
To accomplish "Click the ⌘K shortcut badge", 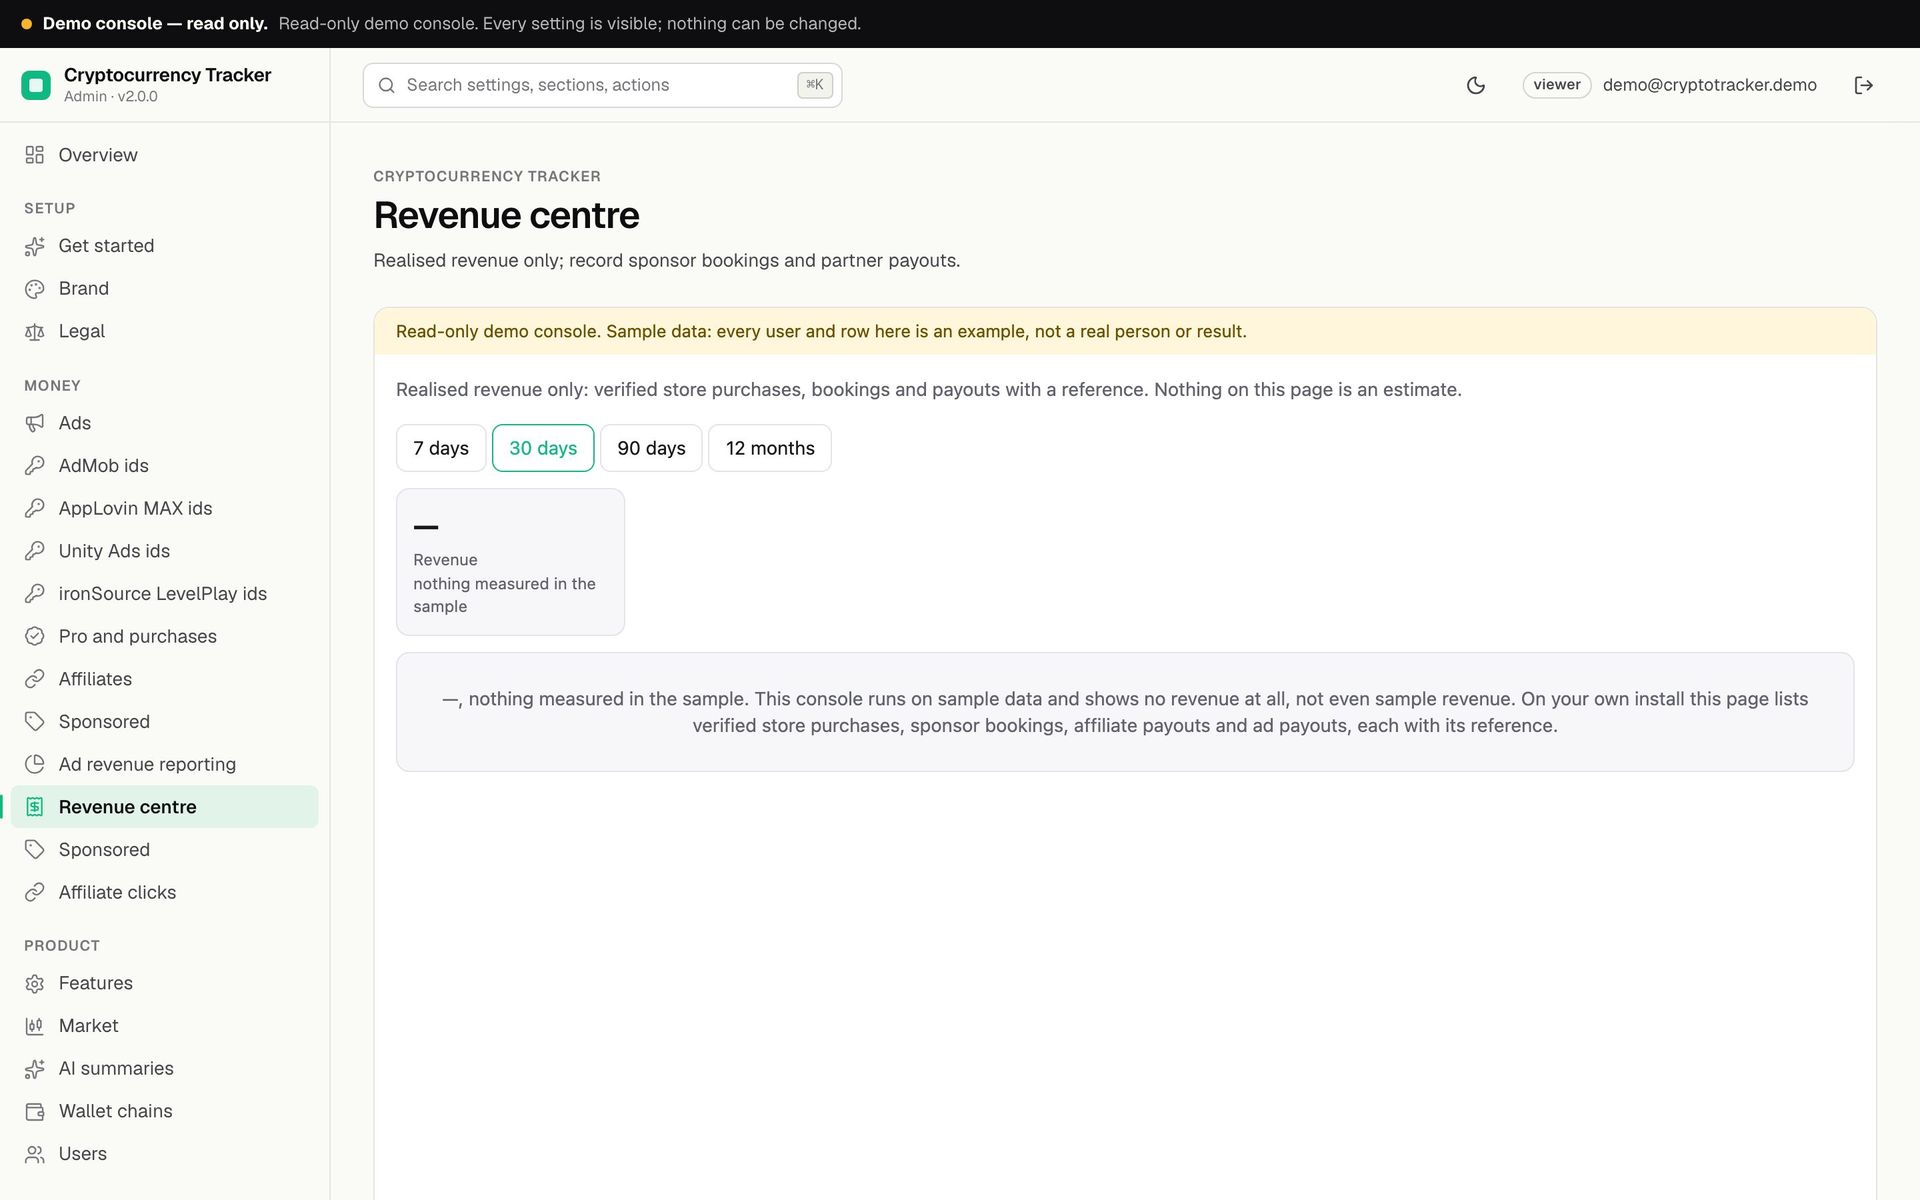I will (815, 85).
